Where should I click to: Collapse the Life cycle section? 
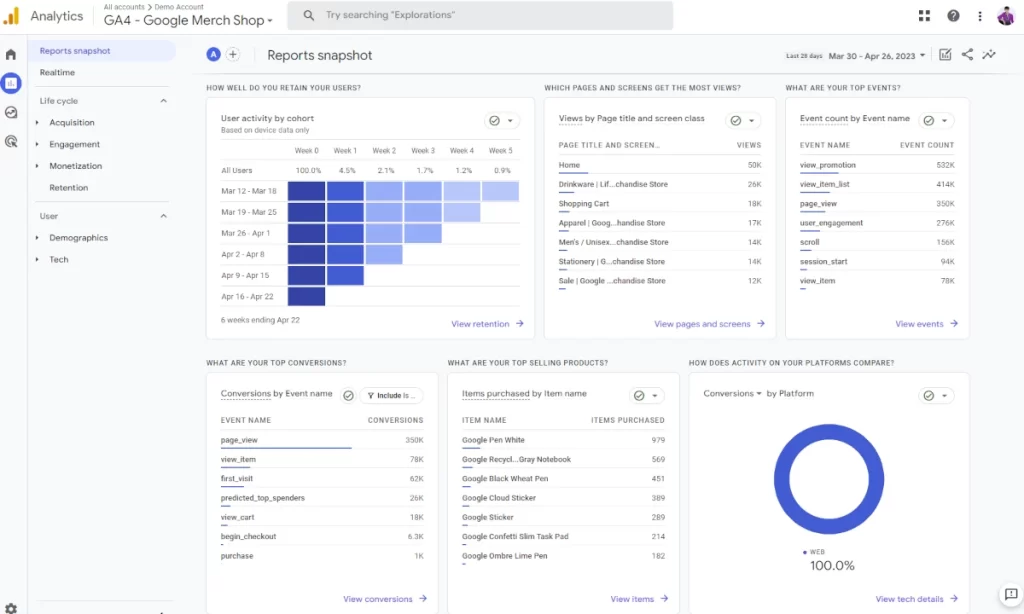(163, 101)
